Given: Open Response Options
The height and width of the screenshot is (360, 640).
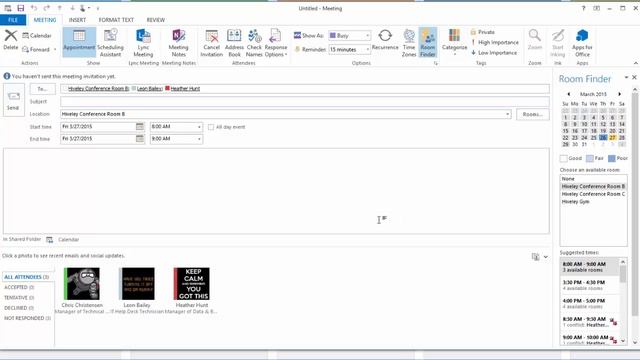Looking at the screenshot, I should [276, 42].
